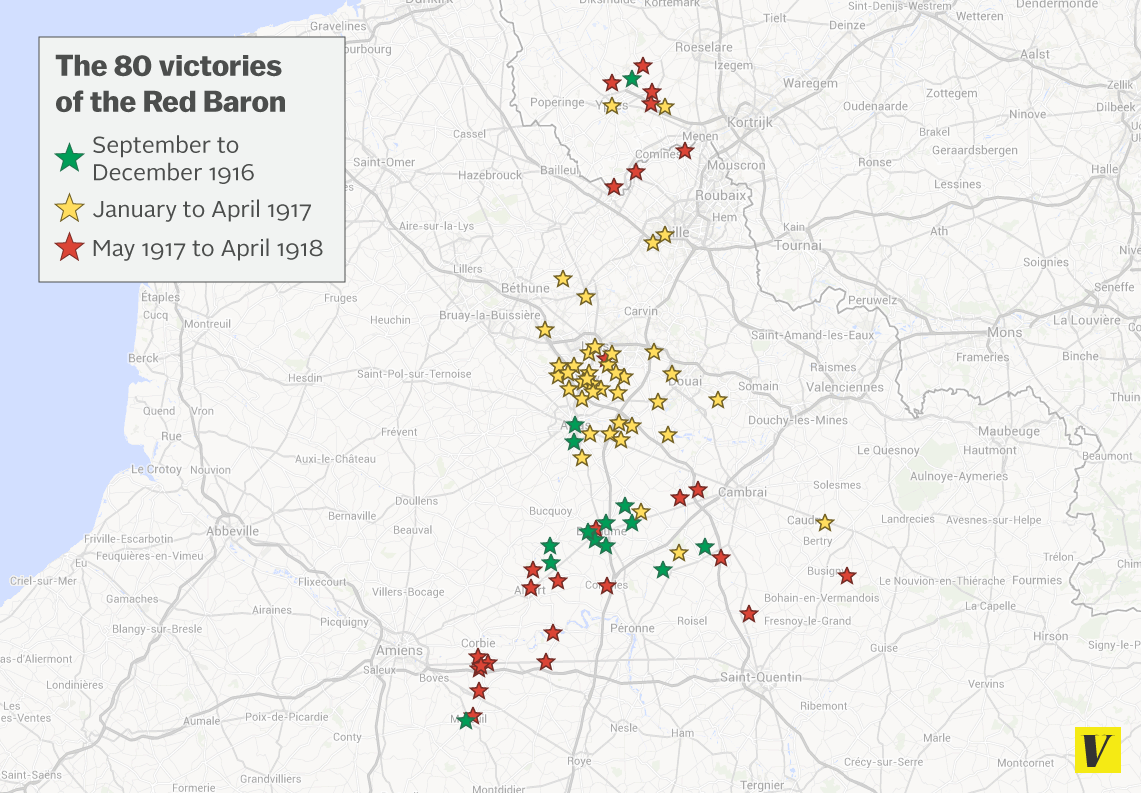Click the Cambrai city label
1141x793 pixels.
click(x=742, y=493)
